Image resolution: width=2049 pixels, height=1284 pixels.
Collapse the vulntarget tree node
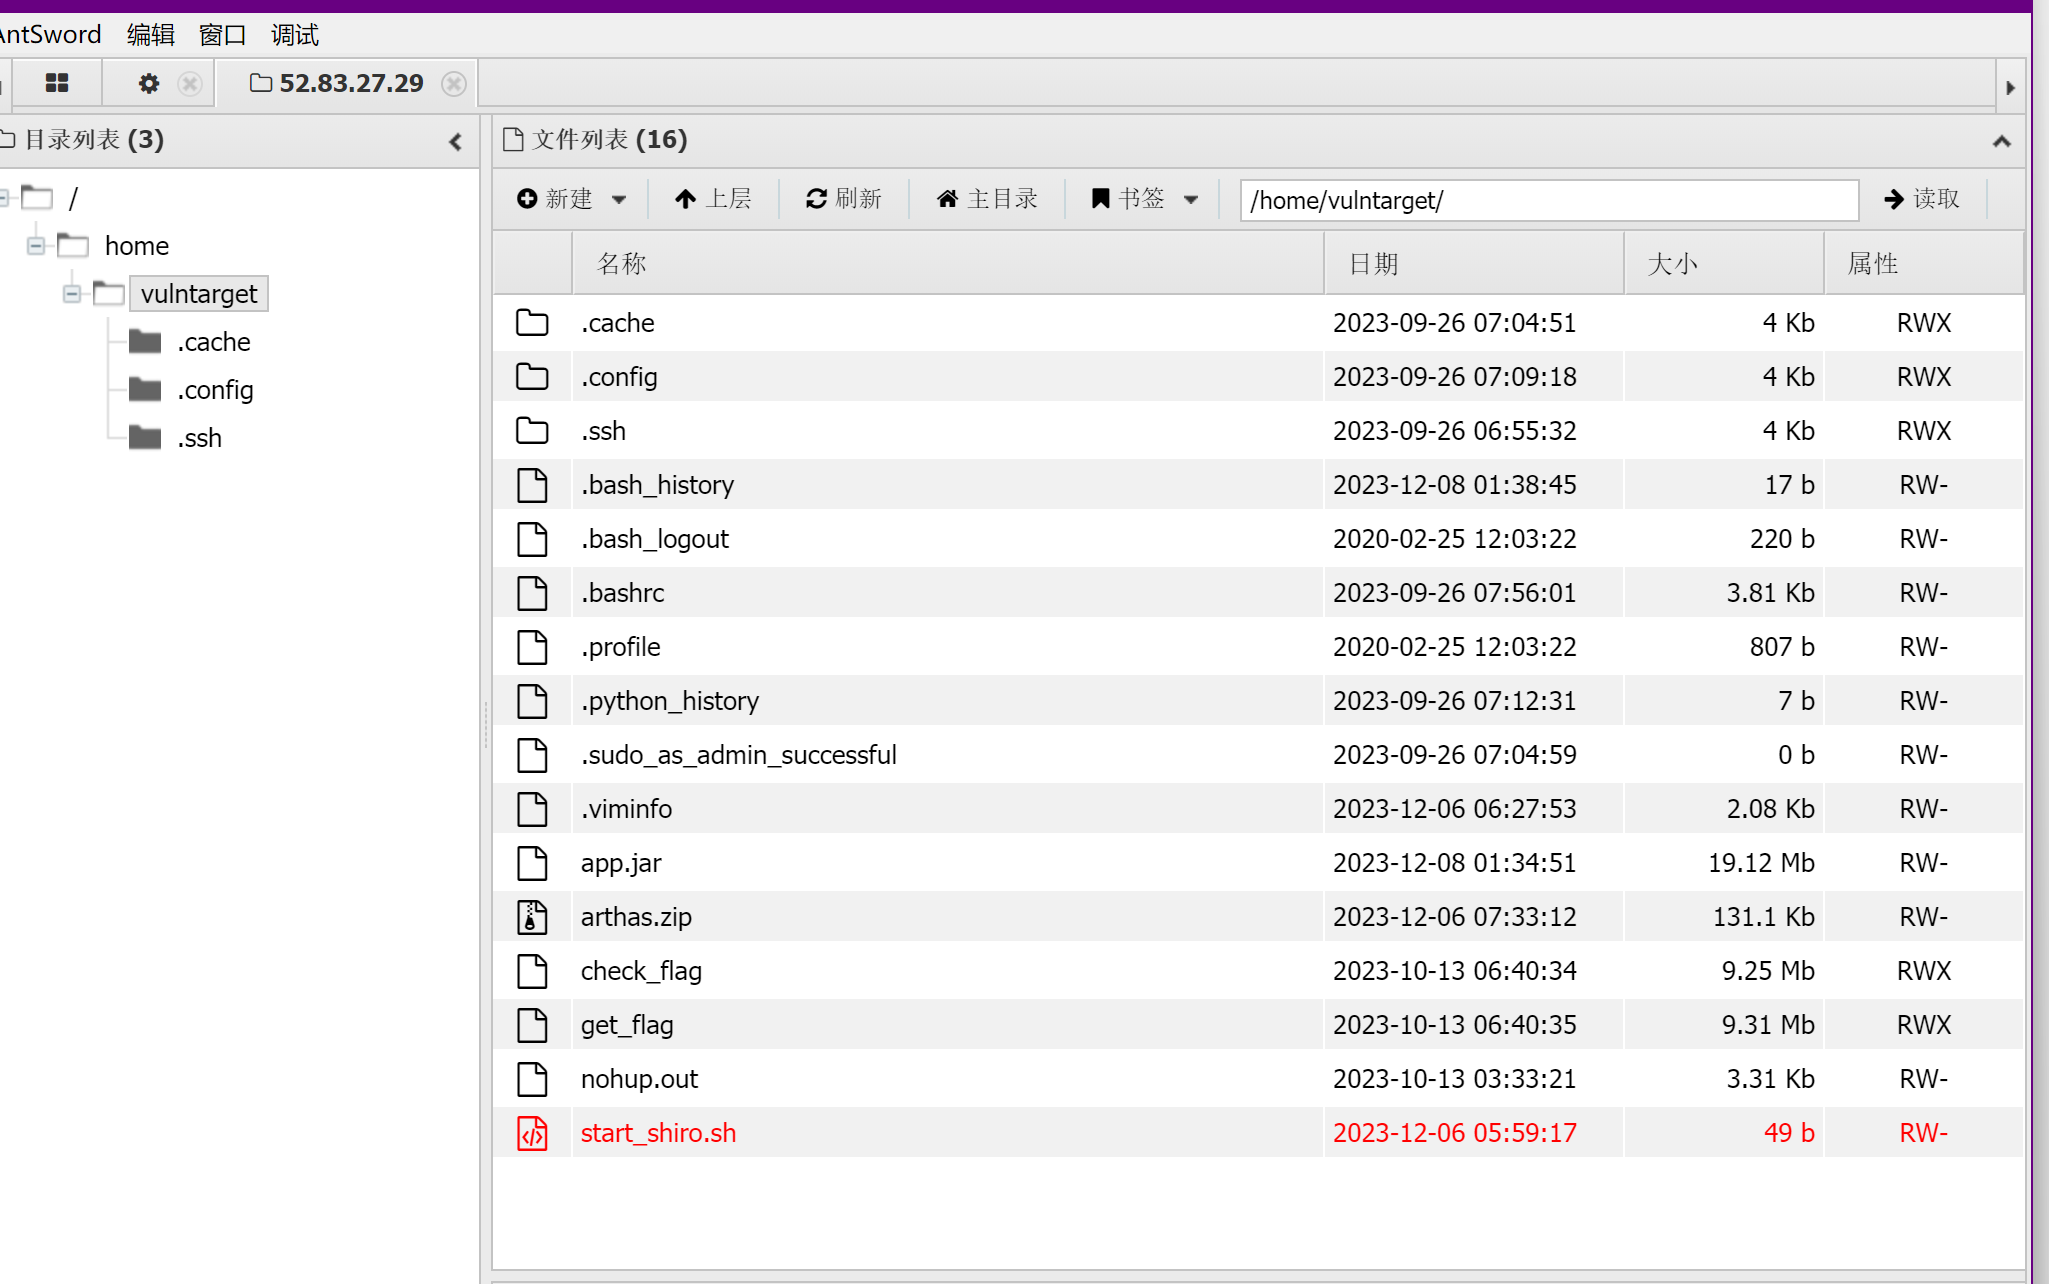click(x=72, y=294)
